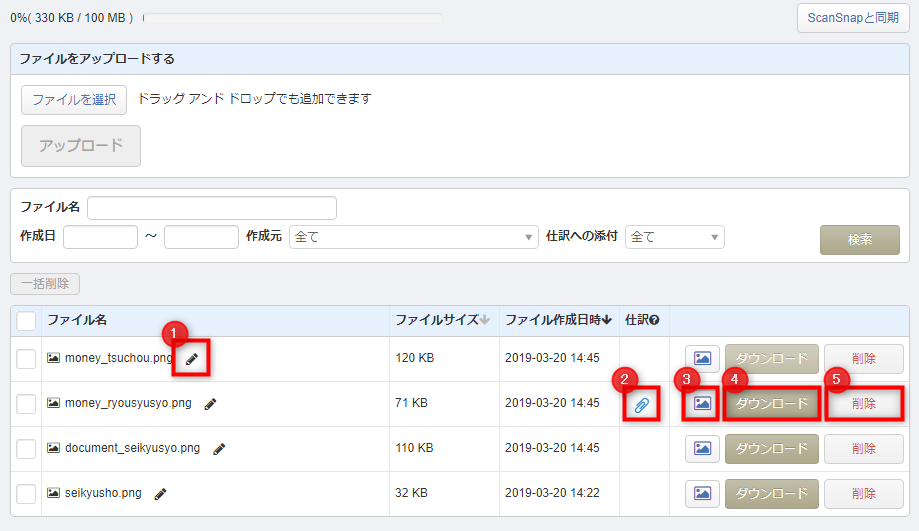Download document_seikyusyo.png

(771, 448)
